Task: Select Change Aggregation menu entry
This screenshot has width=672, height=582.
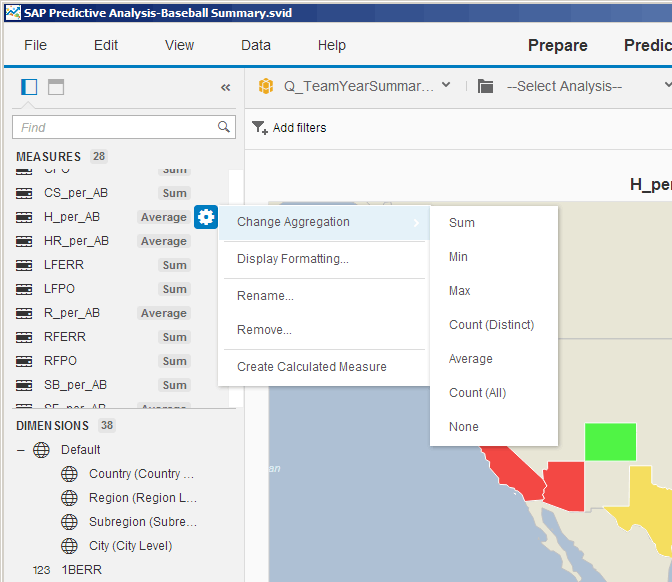Action: 324,222
